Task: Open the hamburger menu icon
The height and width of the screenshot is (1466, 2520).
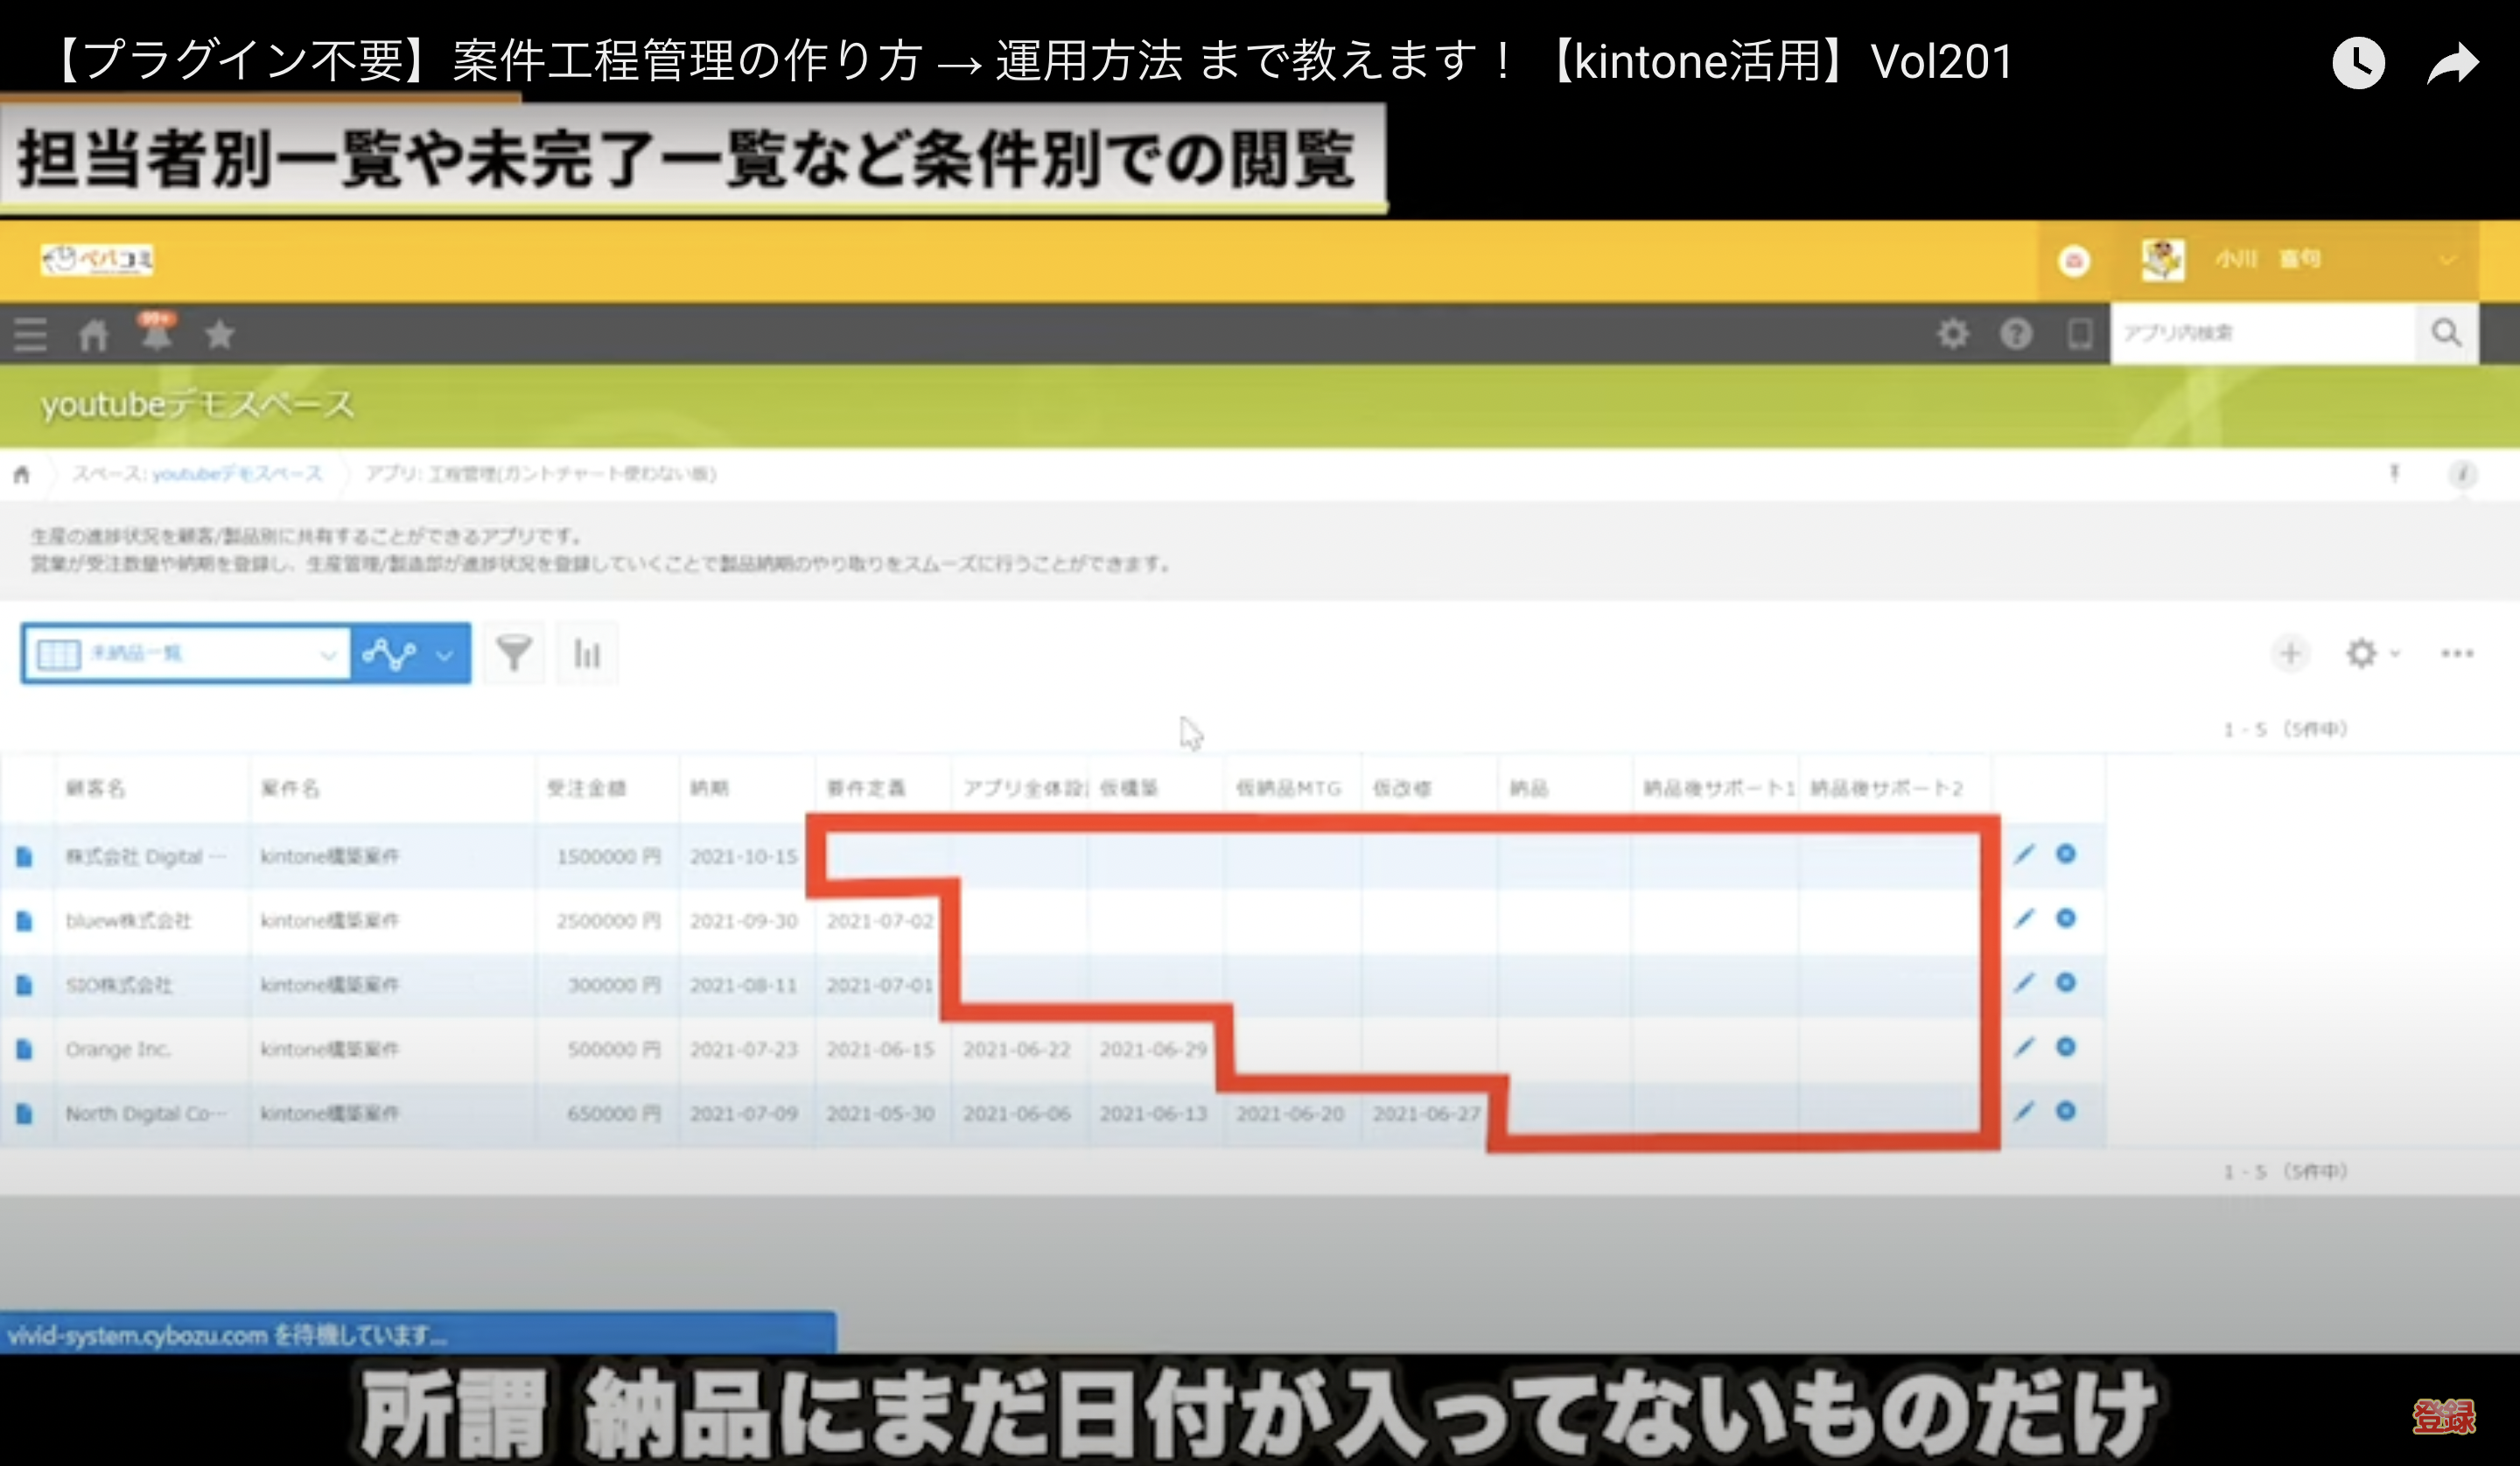Action: 30,335
